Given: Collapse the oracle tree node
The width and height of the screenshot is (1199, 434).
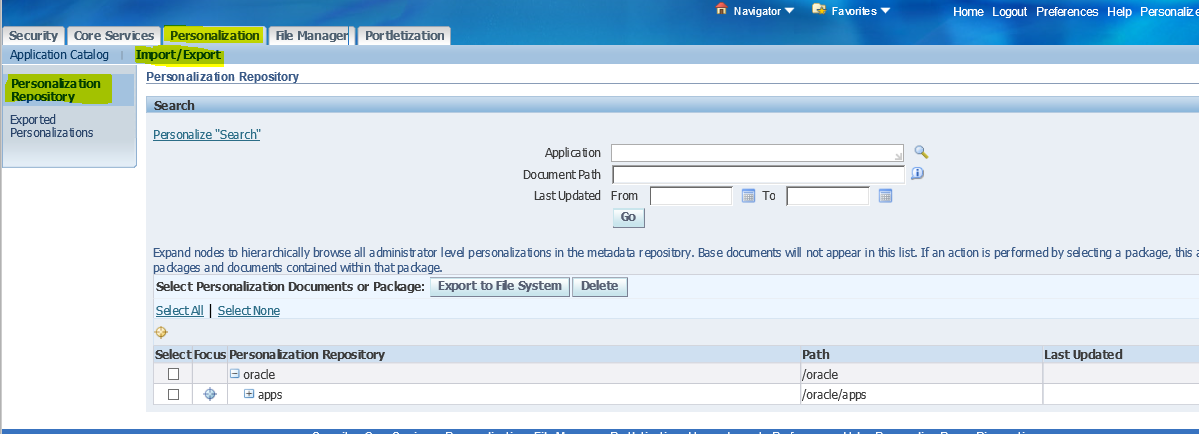Looking at the screenshot, I should coord(236,374).
